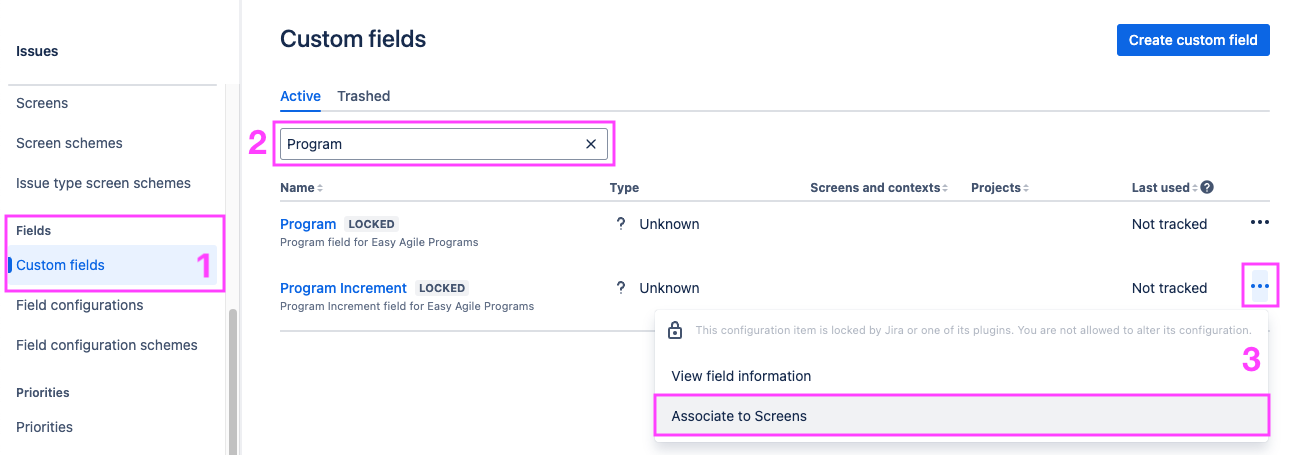The width and height of the screenshot is (1309, 455).
Task: Click into the Program search input
Action: tap(430, 144)
